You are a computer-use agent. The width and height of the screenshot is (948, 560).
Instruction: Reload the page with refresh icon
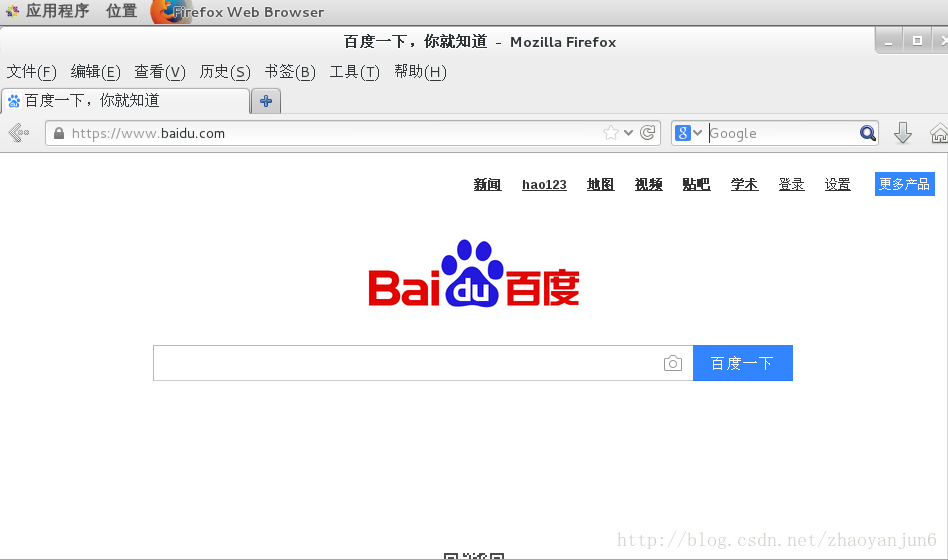coord(648,132)
